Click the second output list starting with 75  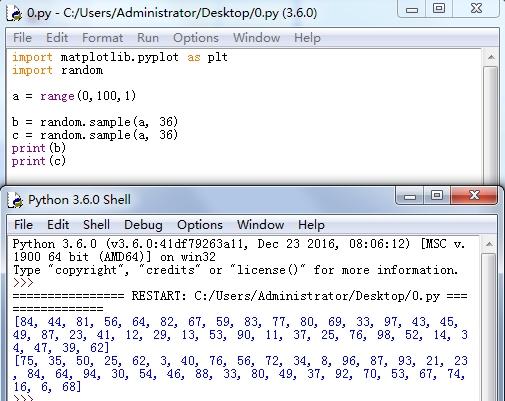click(x=240, y=374)
